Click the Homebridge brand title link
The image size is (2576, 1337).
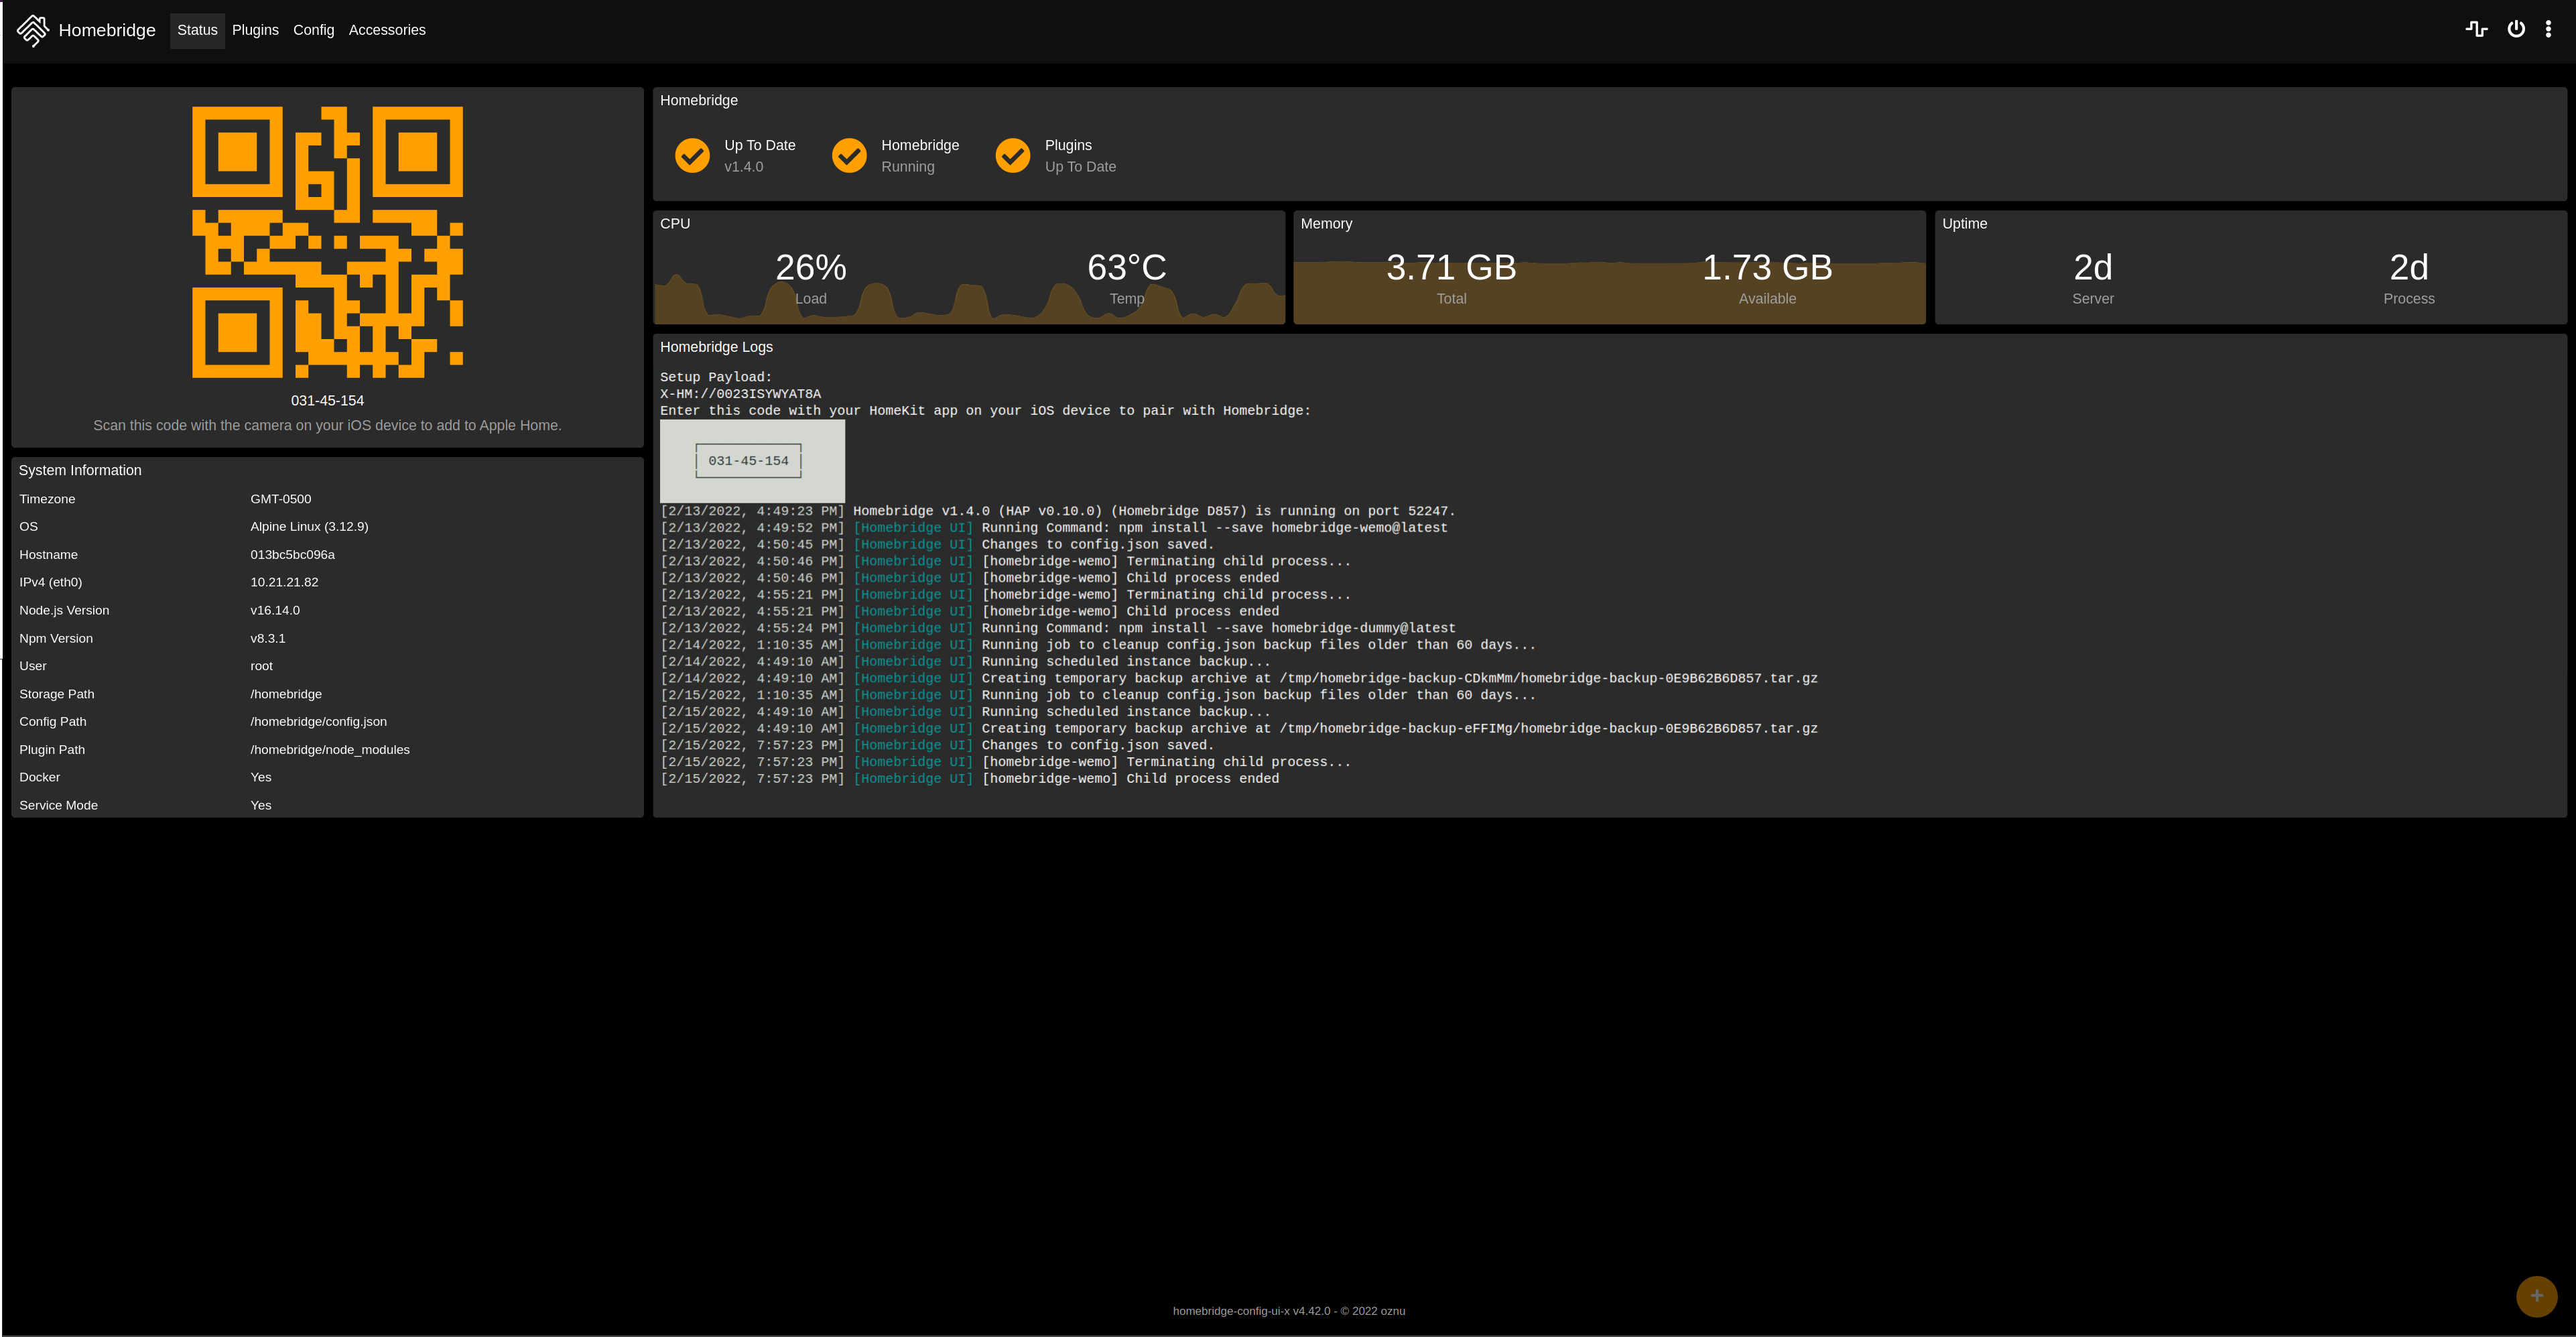pos(107,30)
